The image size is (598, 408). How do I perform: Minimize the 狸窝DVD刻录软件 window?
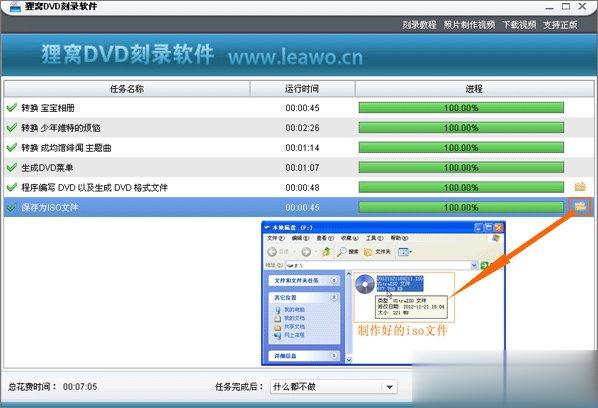(x=550, y=7)
